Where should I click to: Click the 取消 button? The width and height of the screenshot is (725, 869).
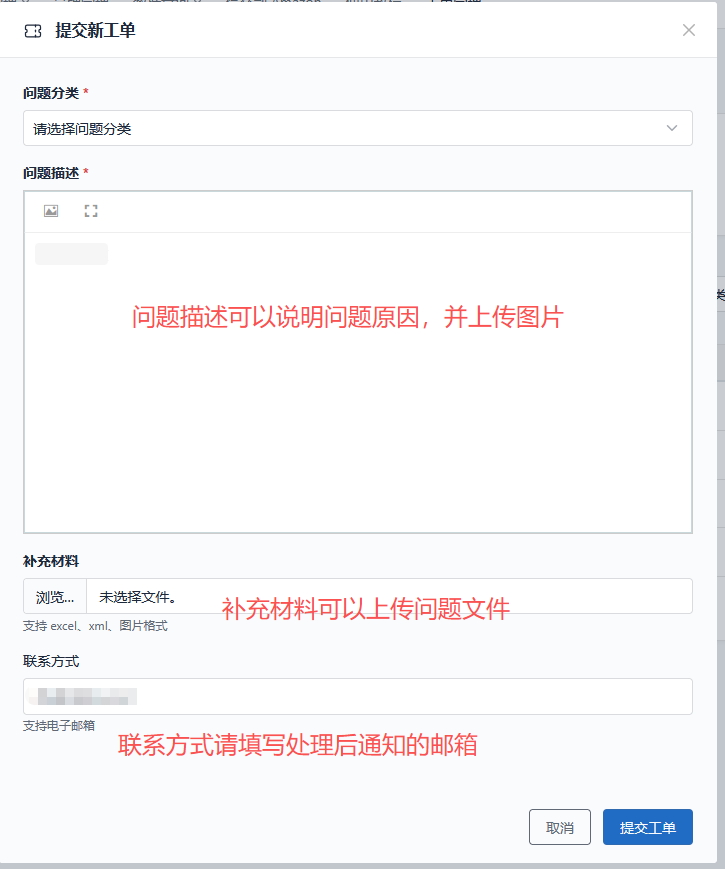pyautogui.click(x=559, y=827)
